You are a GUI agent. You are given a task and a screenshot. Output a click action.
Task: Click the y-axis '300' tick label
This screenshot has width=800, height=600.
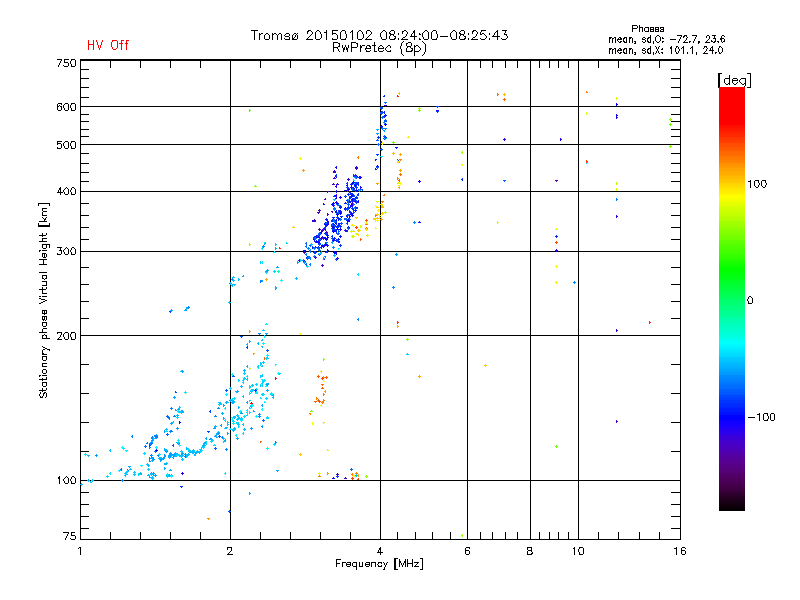pyautogui.click(x=66, y=252)
